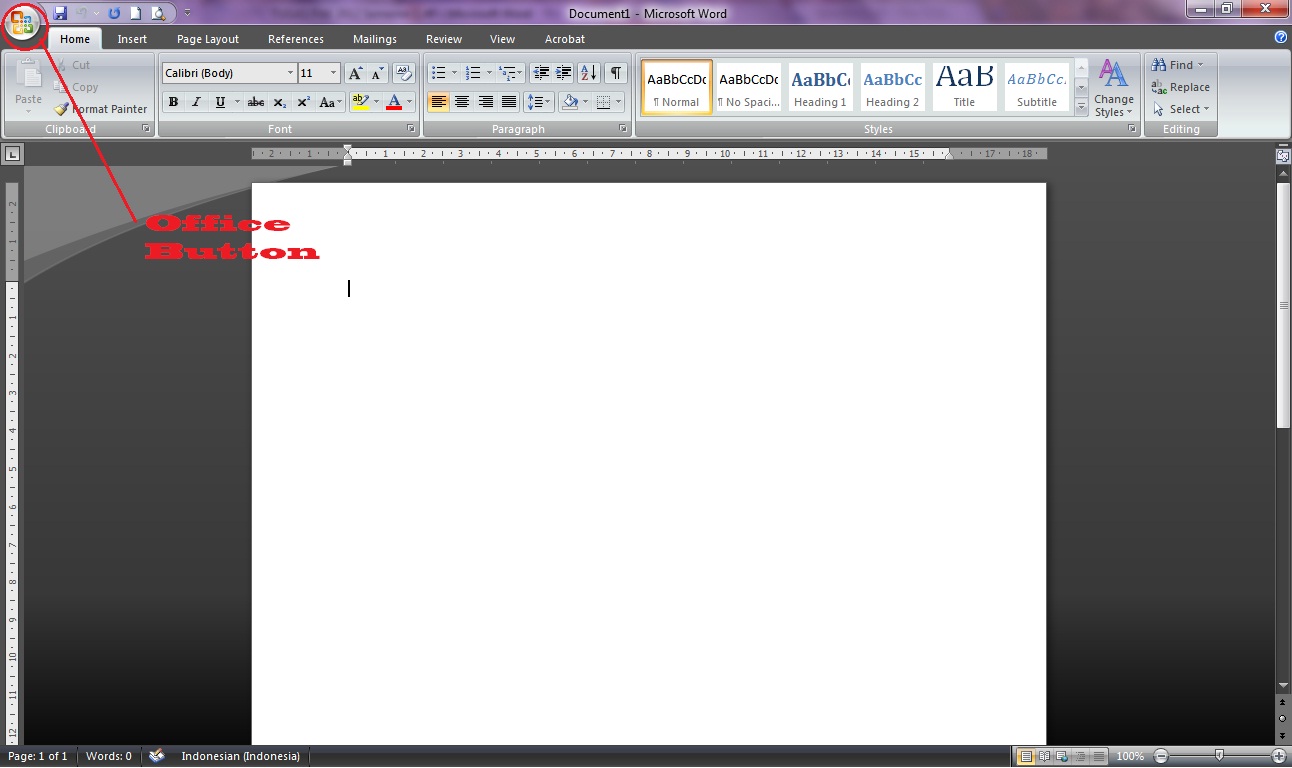Switch to Print Layout view
The width and height of the screenshot is (1292, 768).
click(x=1025, y=756)
